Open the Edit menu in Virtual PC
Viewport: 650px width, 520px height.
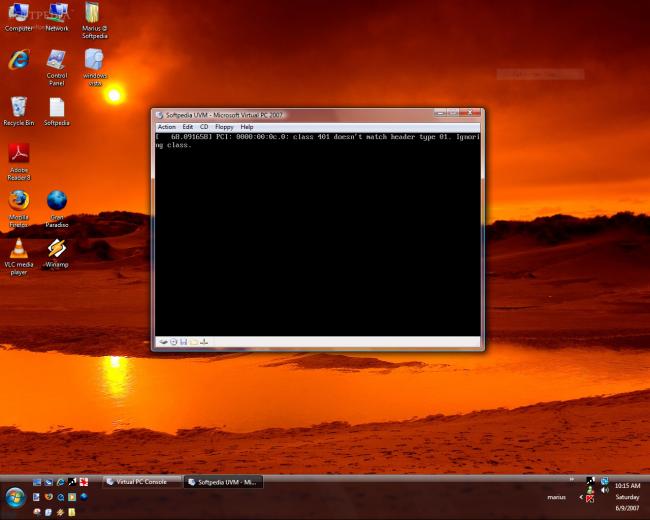[x=188, y=127]
